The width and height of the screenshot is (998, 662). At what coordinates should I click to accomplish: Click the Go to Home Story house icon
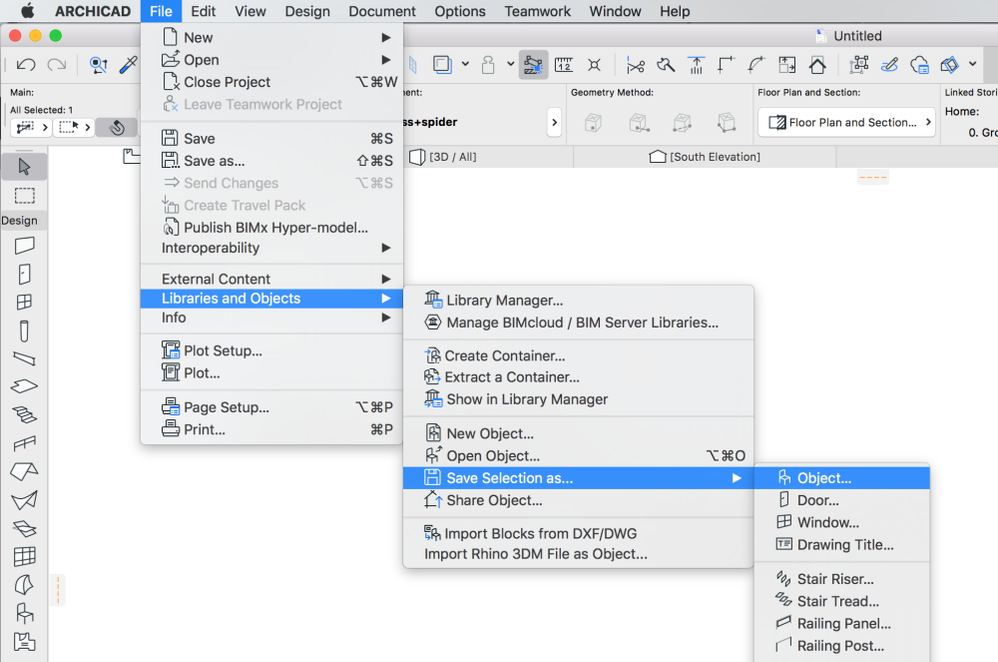(817, 64)
